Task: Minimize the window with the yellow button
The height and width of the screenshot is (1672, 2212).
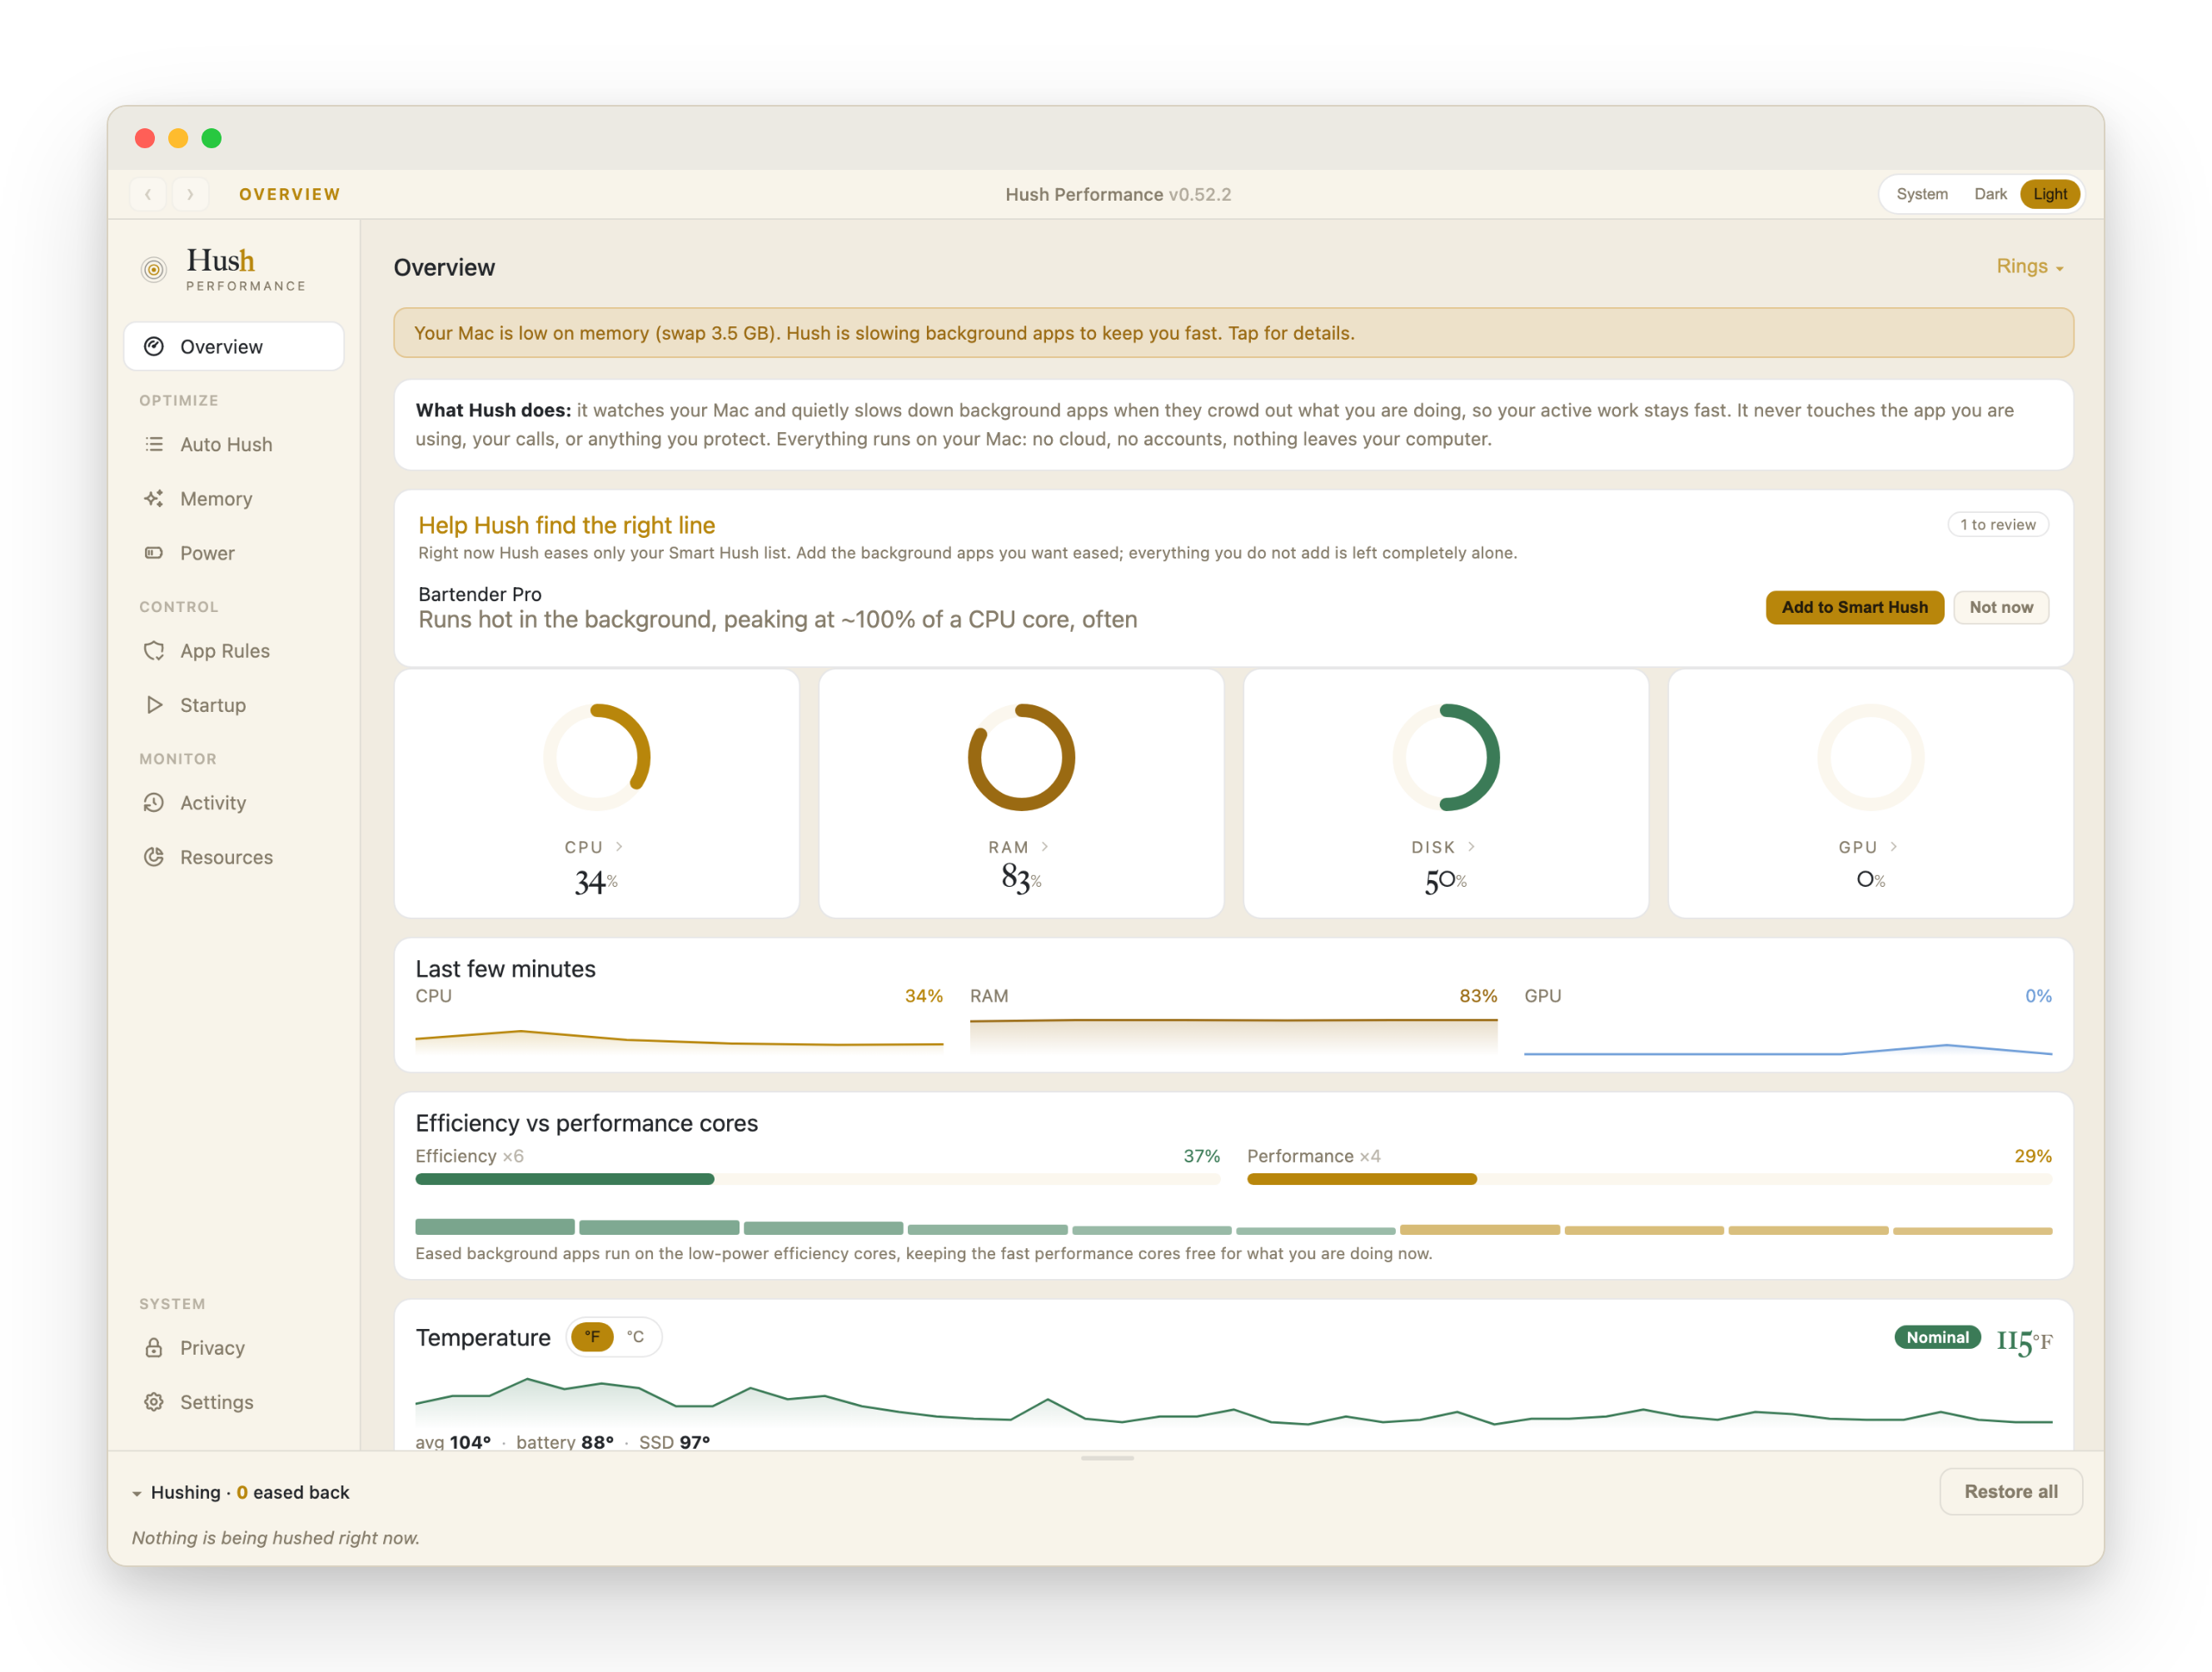Action: tap(178, 138)
